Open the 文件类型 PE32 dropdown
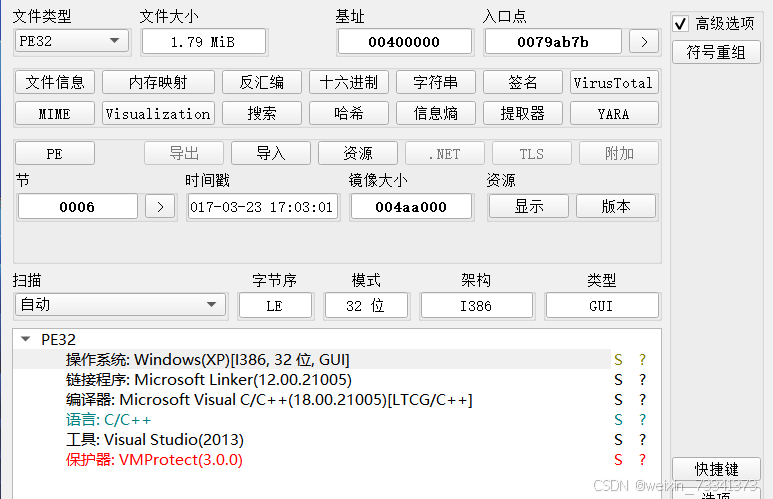Screen dimensions: 773x499 pos(72,41)
